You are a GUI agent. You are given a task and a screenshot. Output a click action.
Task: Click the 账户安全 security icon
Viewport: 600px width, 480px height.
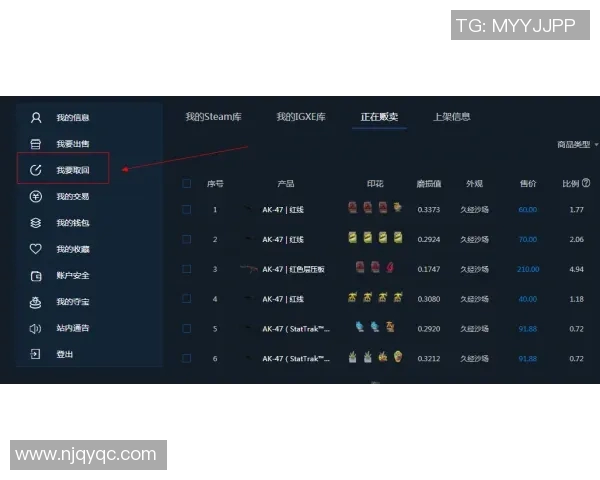click(x=36, y=276)
